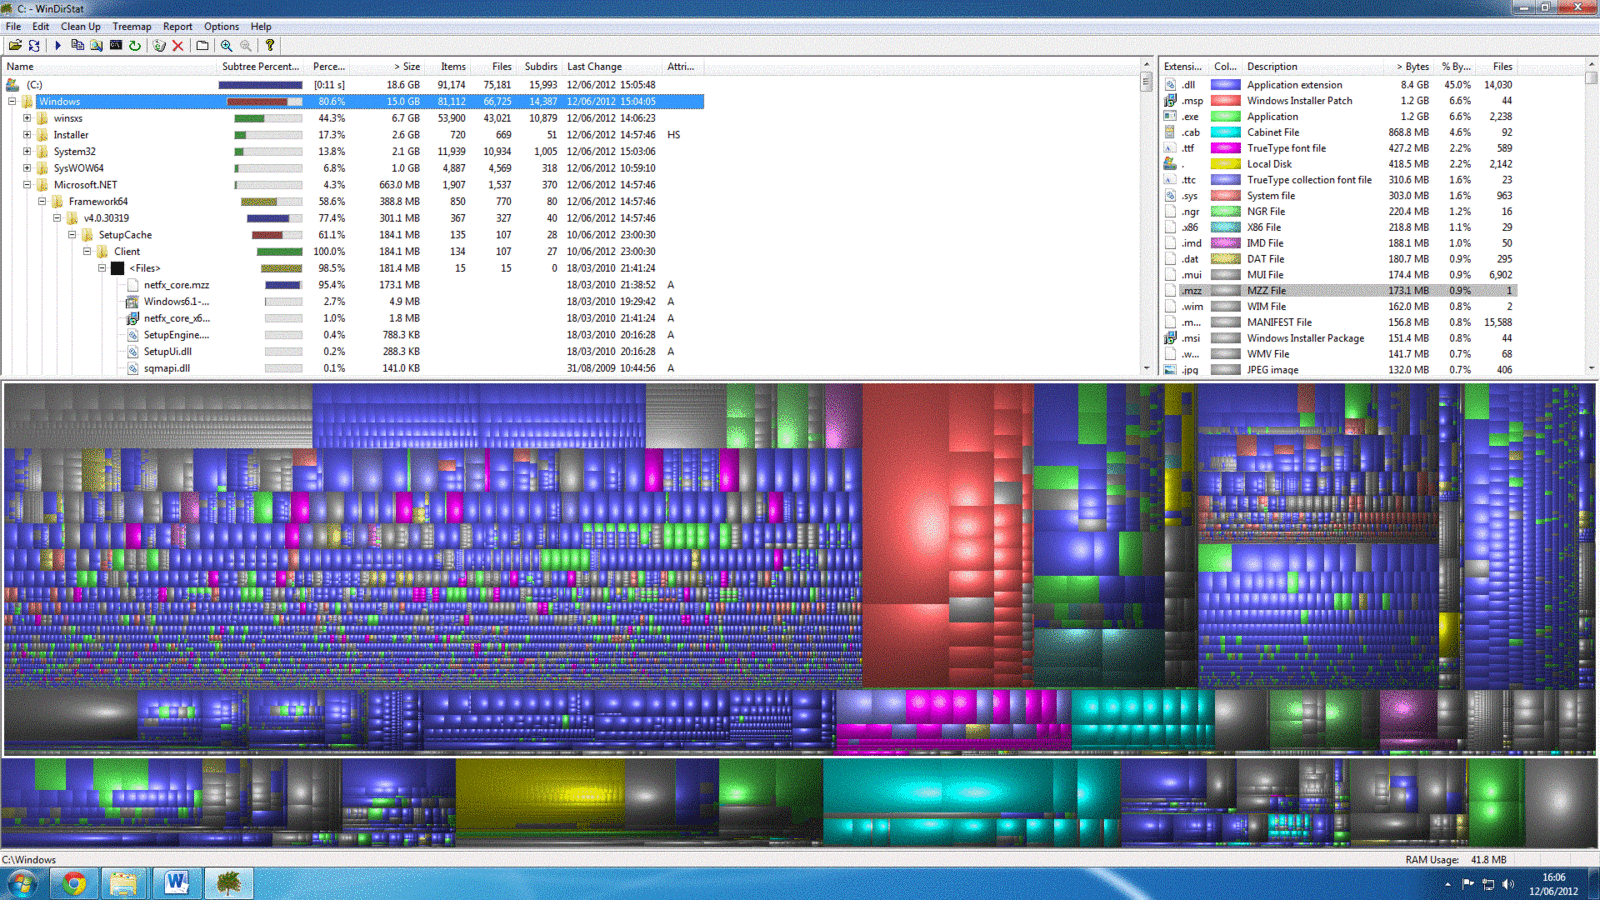Select the Windows Installer Package row

point(1340,338)
